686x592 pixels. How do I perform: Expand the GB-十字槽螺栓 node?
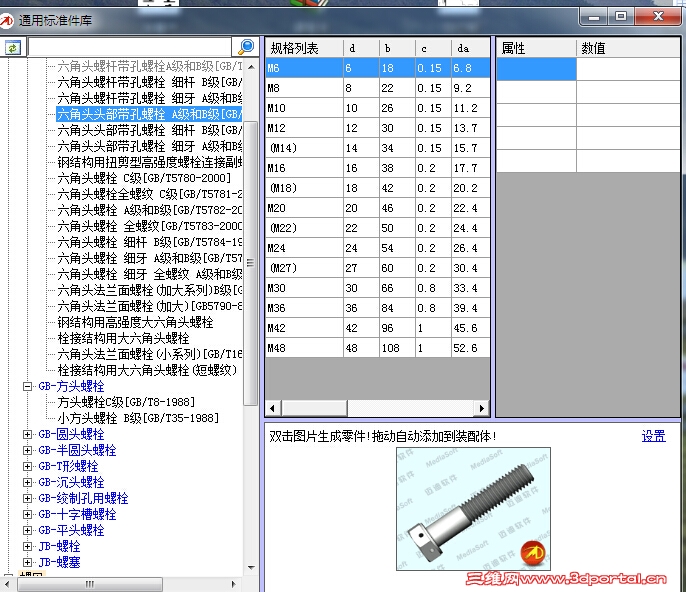[x=28, y=514]
